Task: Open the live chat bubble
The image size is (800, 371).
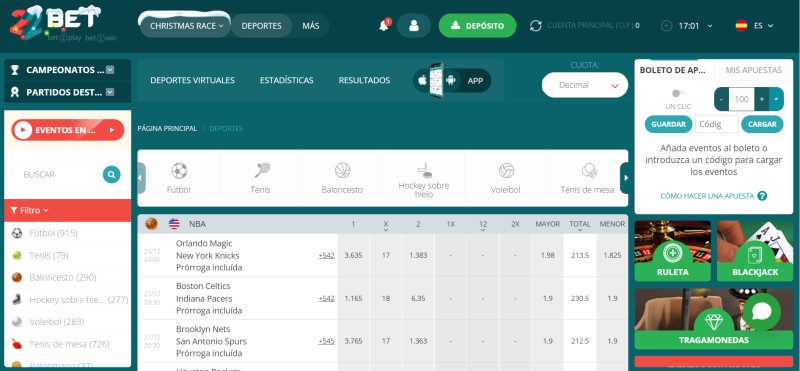Action: pyautogui.click(x=762, y=311)
